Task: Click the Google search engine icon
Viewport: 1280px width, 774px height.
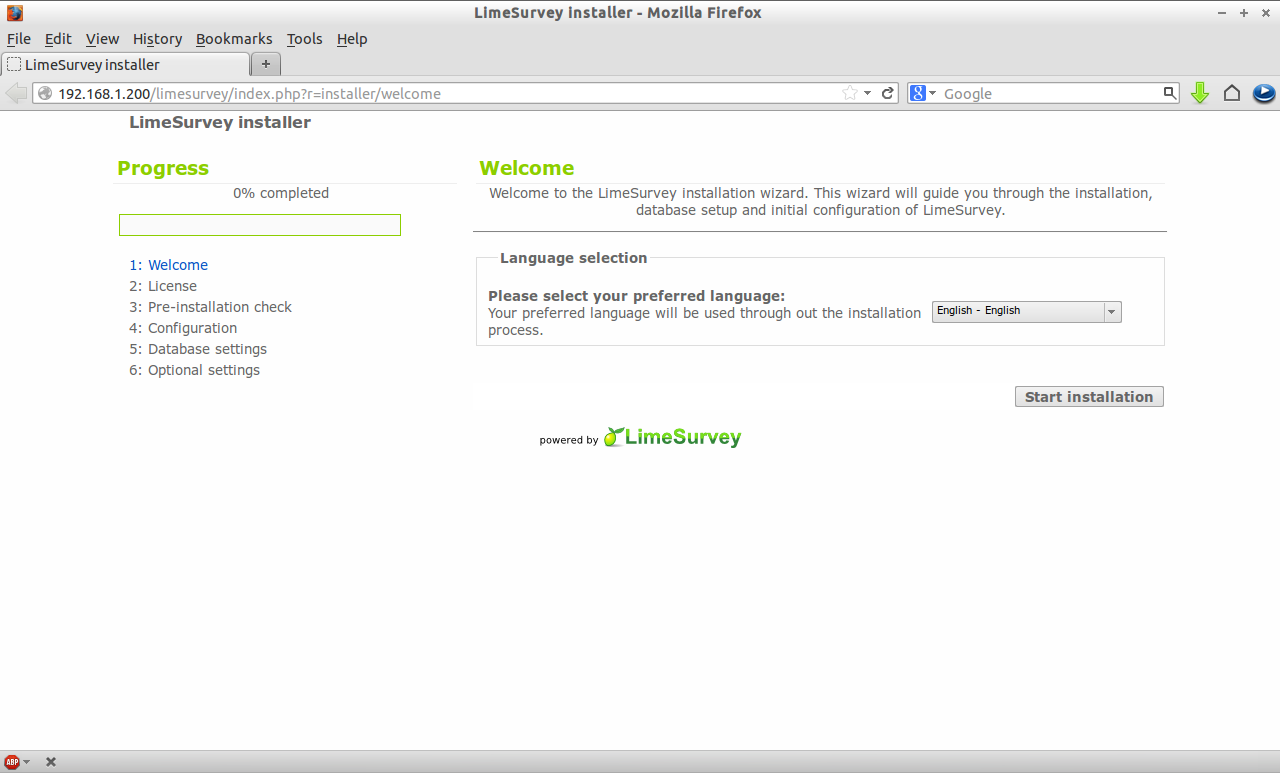Action: 918,93
